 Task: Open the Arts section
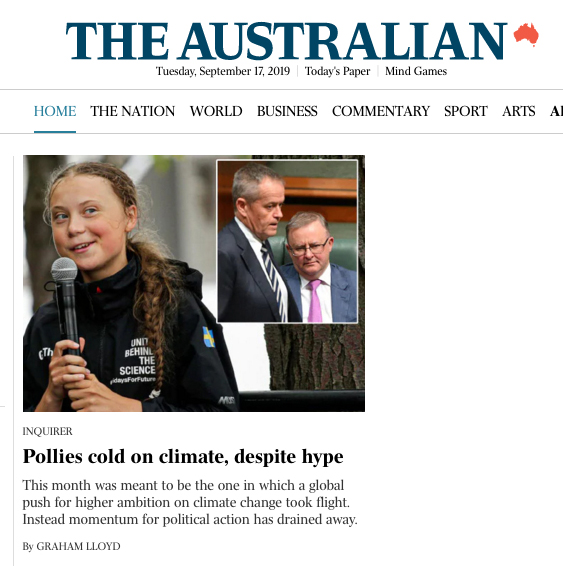point(519,111)
